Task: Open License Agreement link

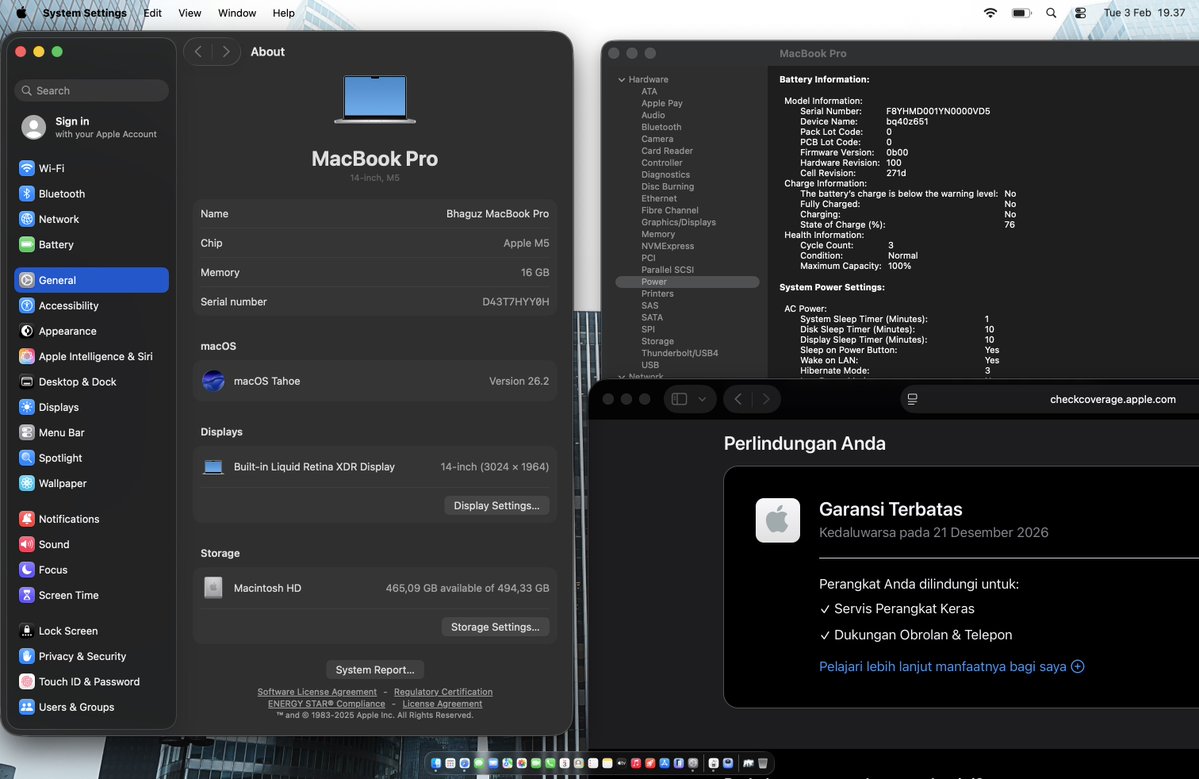Action: (x=442, y=704)
